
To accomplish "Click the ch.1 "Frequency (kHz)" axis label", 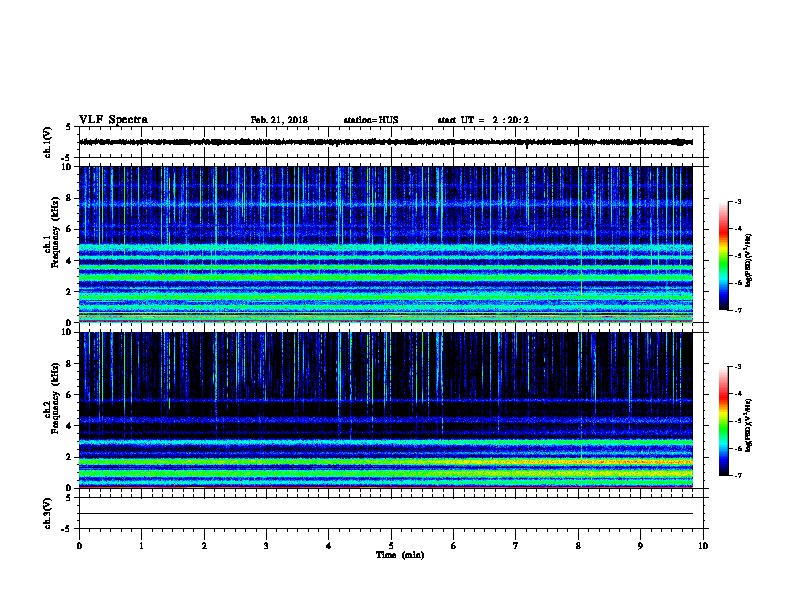I will pos(55,232).
